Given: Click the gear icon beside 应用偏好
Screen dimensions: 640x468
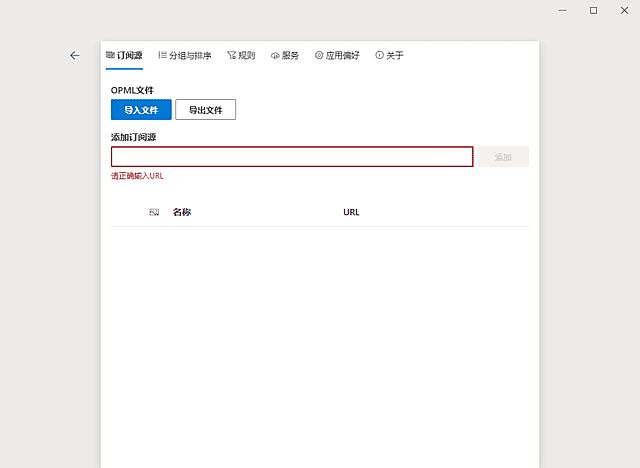Looking at the screenshot, I should [319, 56].
